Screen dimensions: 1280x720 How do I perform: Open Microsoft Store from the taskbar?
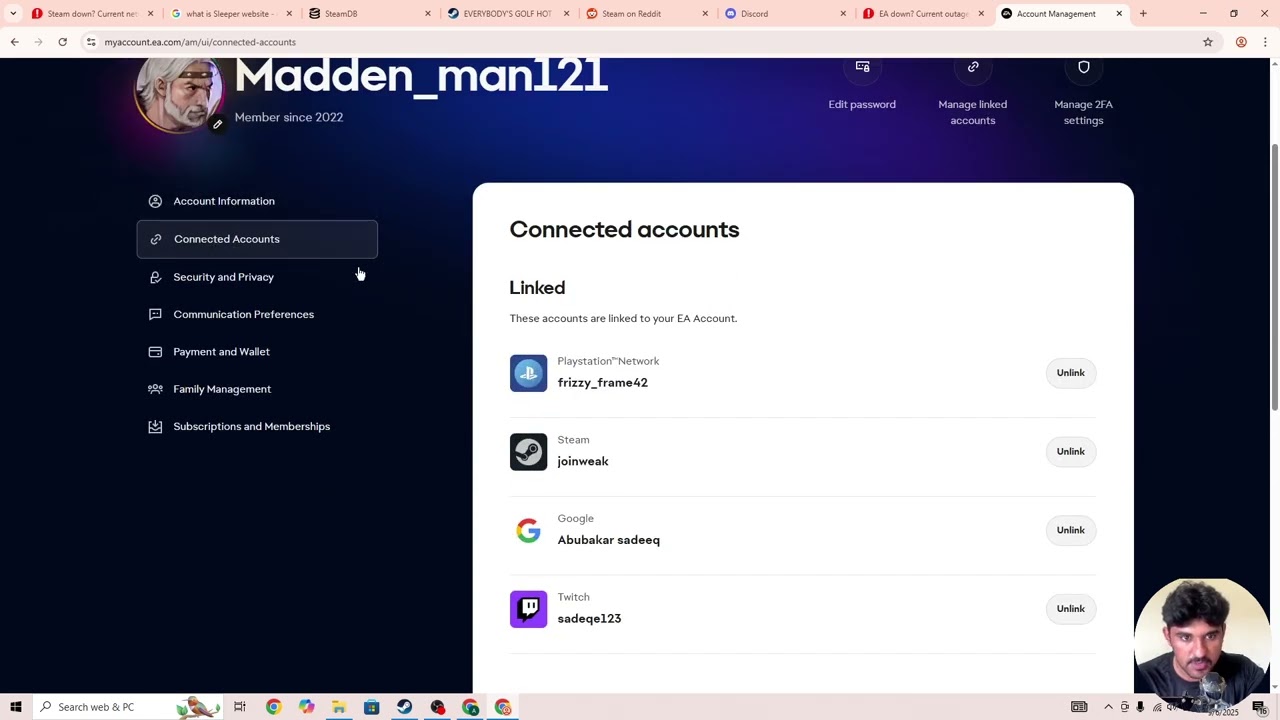371,707
